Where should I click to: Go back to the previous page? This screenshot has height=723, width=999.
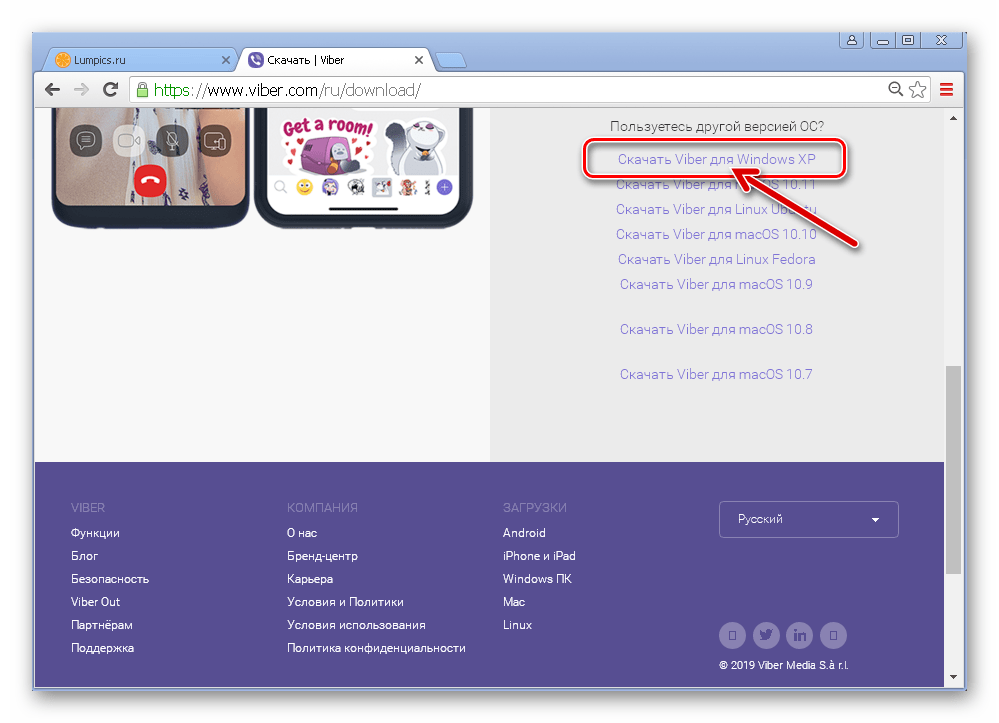point(52,90)
